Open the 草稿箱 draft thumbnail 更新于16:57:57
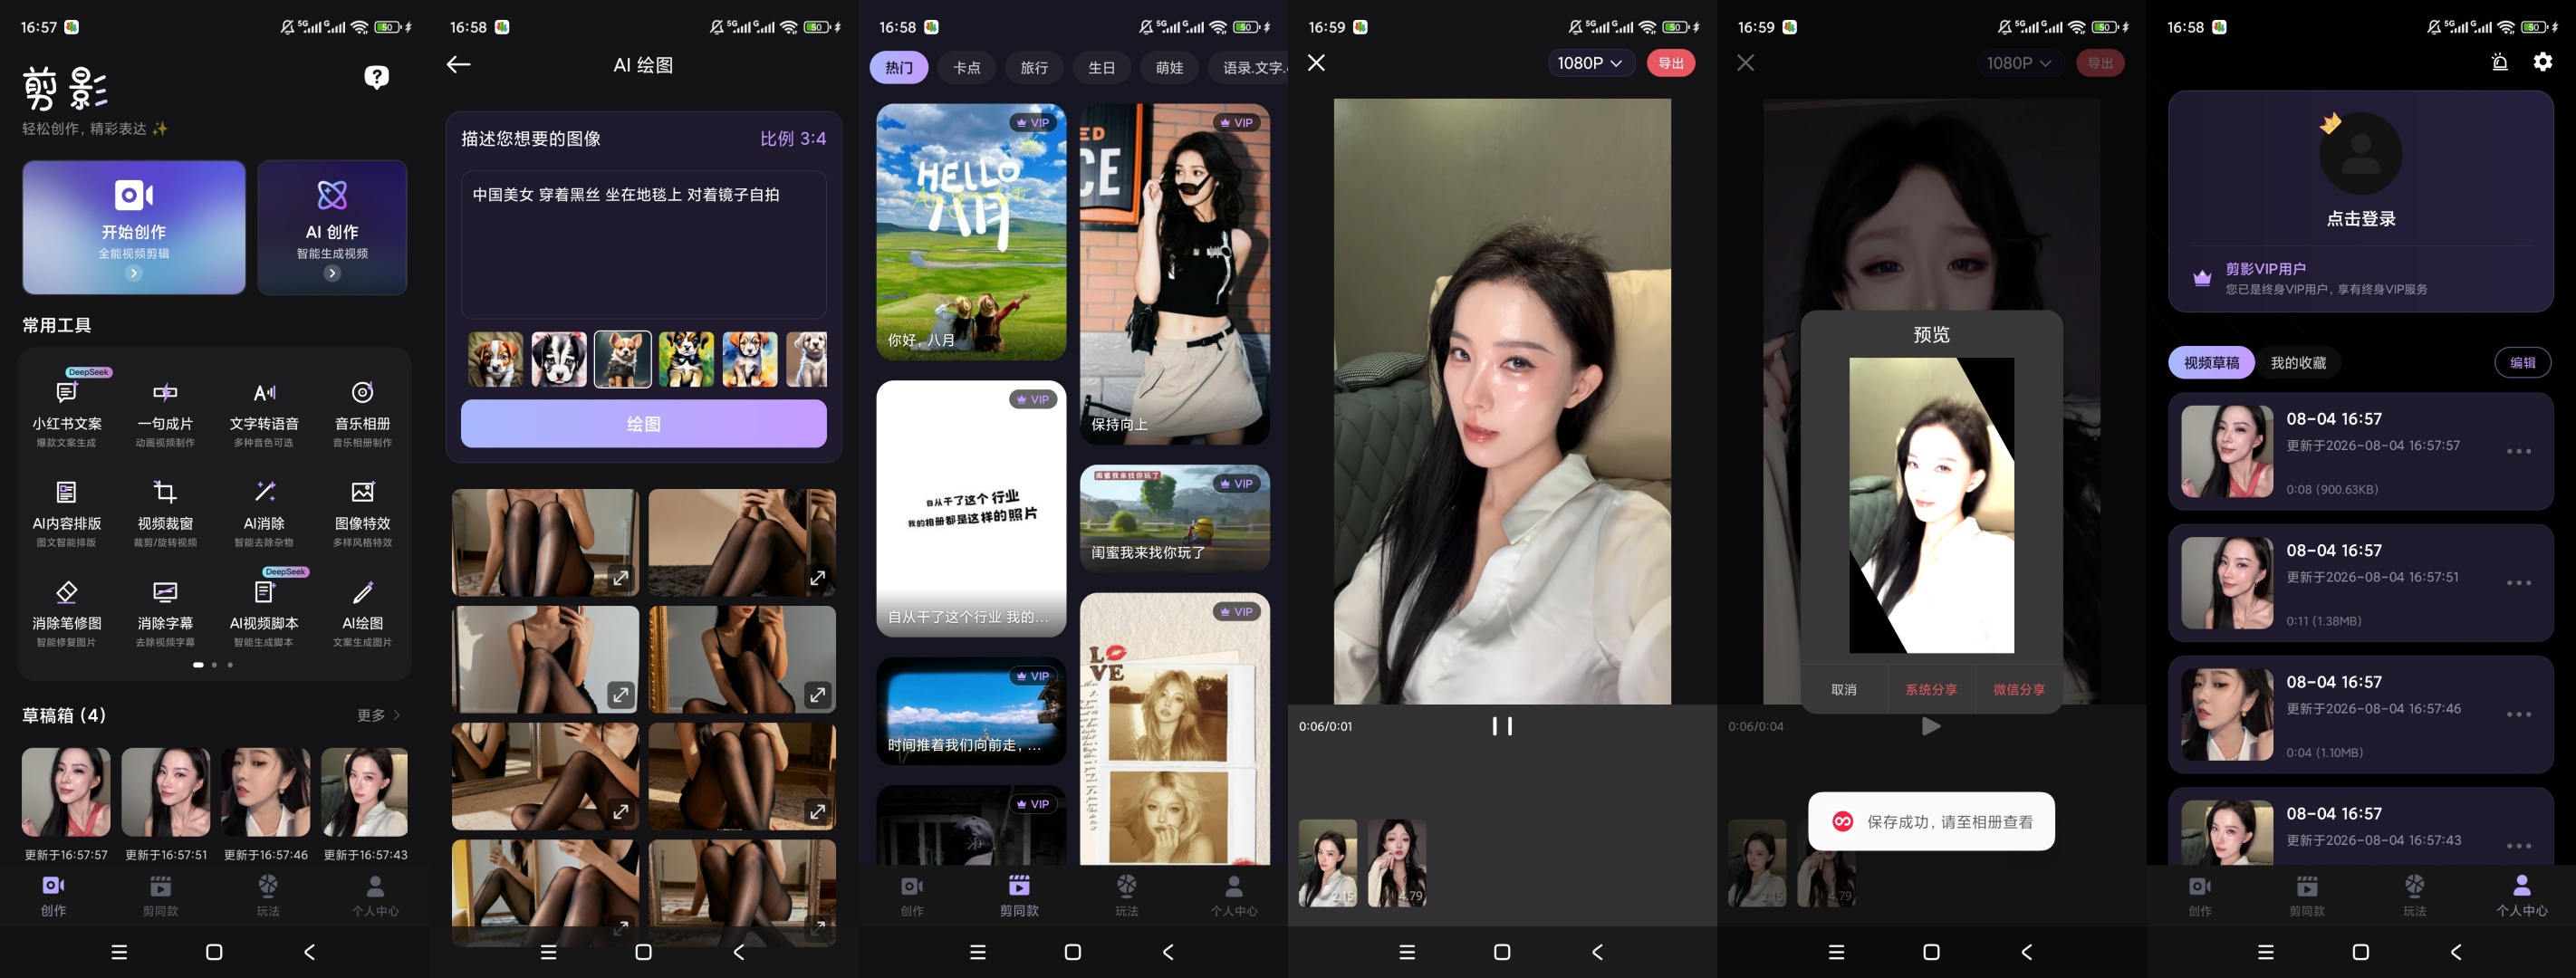 click(x=66, y=792)
